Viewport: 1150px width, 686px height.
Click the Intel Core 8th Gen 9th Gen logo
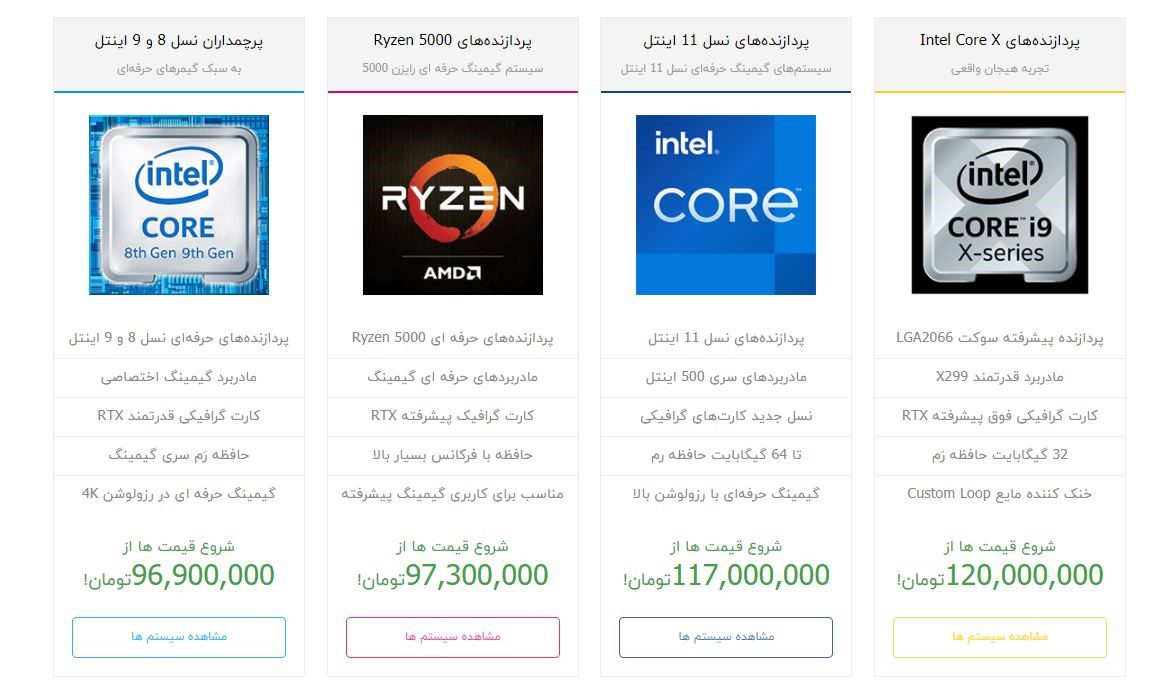pos(179,205)
